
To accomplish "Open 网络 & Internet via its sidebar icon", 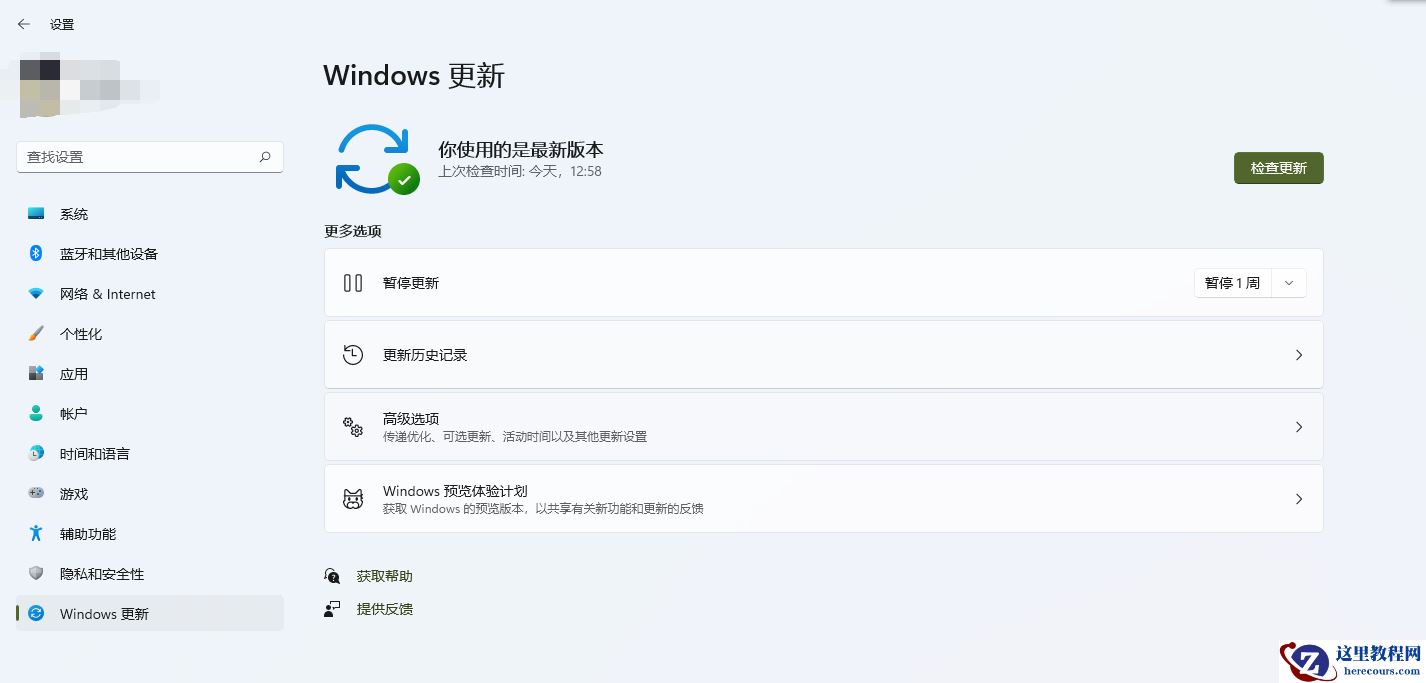I will tap(37, 293).
